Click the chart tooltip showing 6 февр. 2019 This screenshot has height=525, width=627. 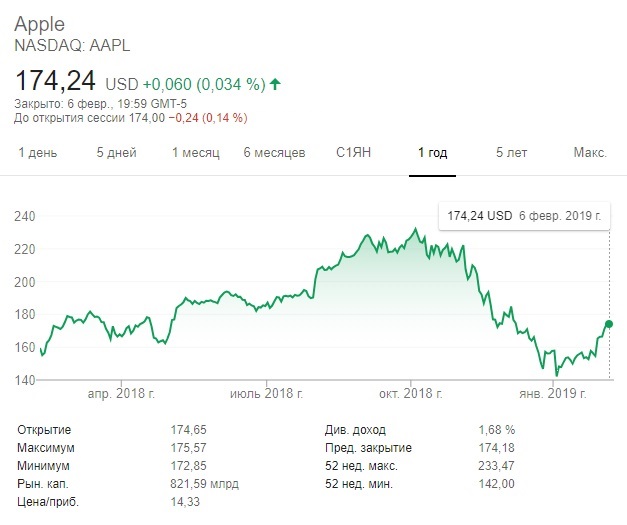(523, 215)
